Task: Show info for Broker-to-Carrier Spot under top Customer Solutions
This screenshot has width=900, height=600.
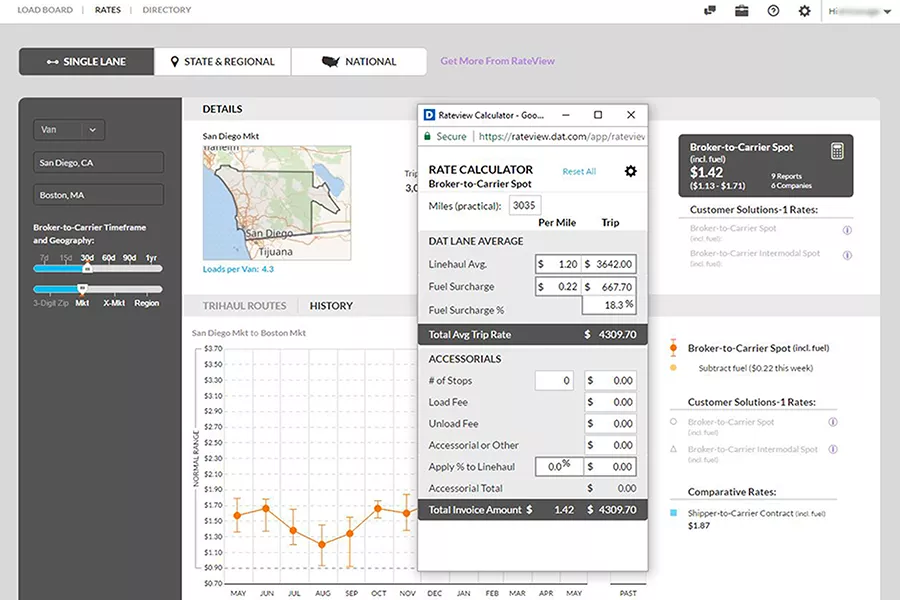Action: (x=847, y=230)
